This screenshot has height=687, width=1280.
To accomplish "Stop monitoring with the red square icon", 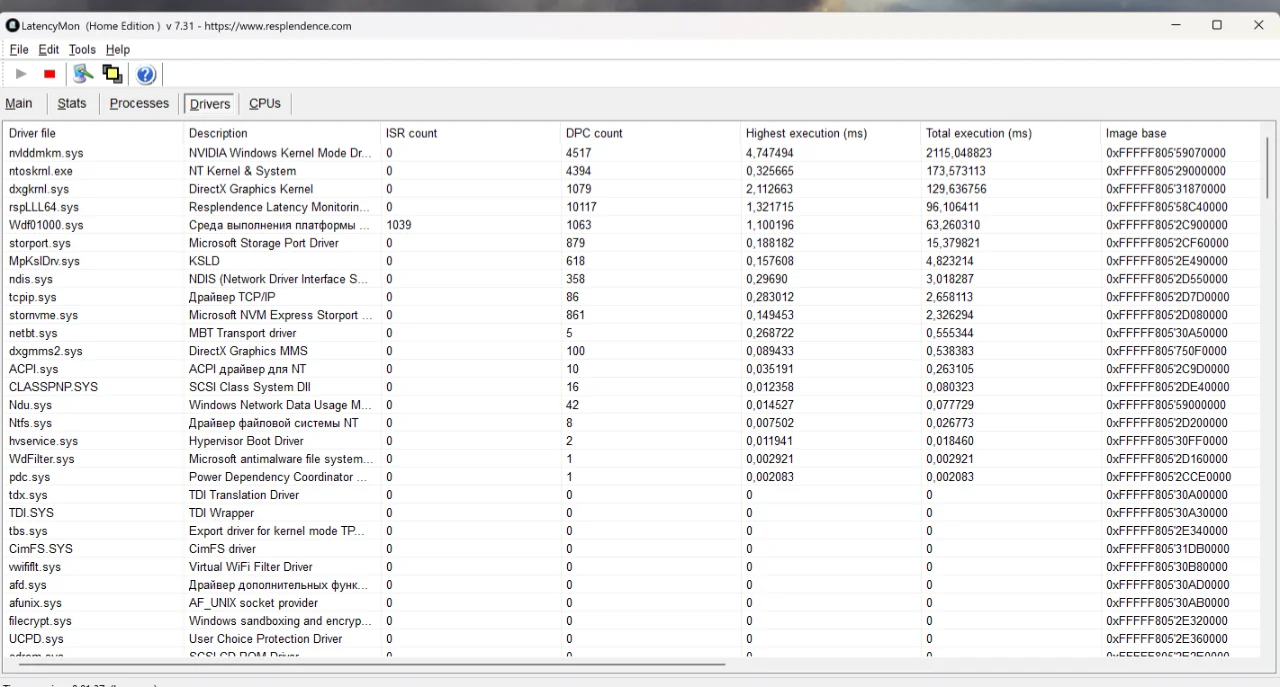I will click(x=49, y=74).
